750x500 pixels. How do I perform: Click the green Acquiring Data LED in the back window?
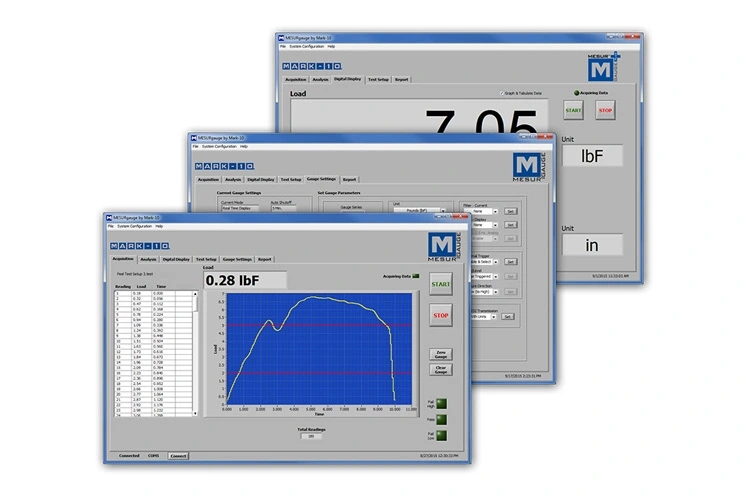coord(576,93)
